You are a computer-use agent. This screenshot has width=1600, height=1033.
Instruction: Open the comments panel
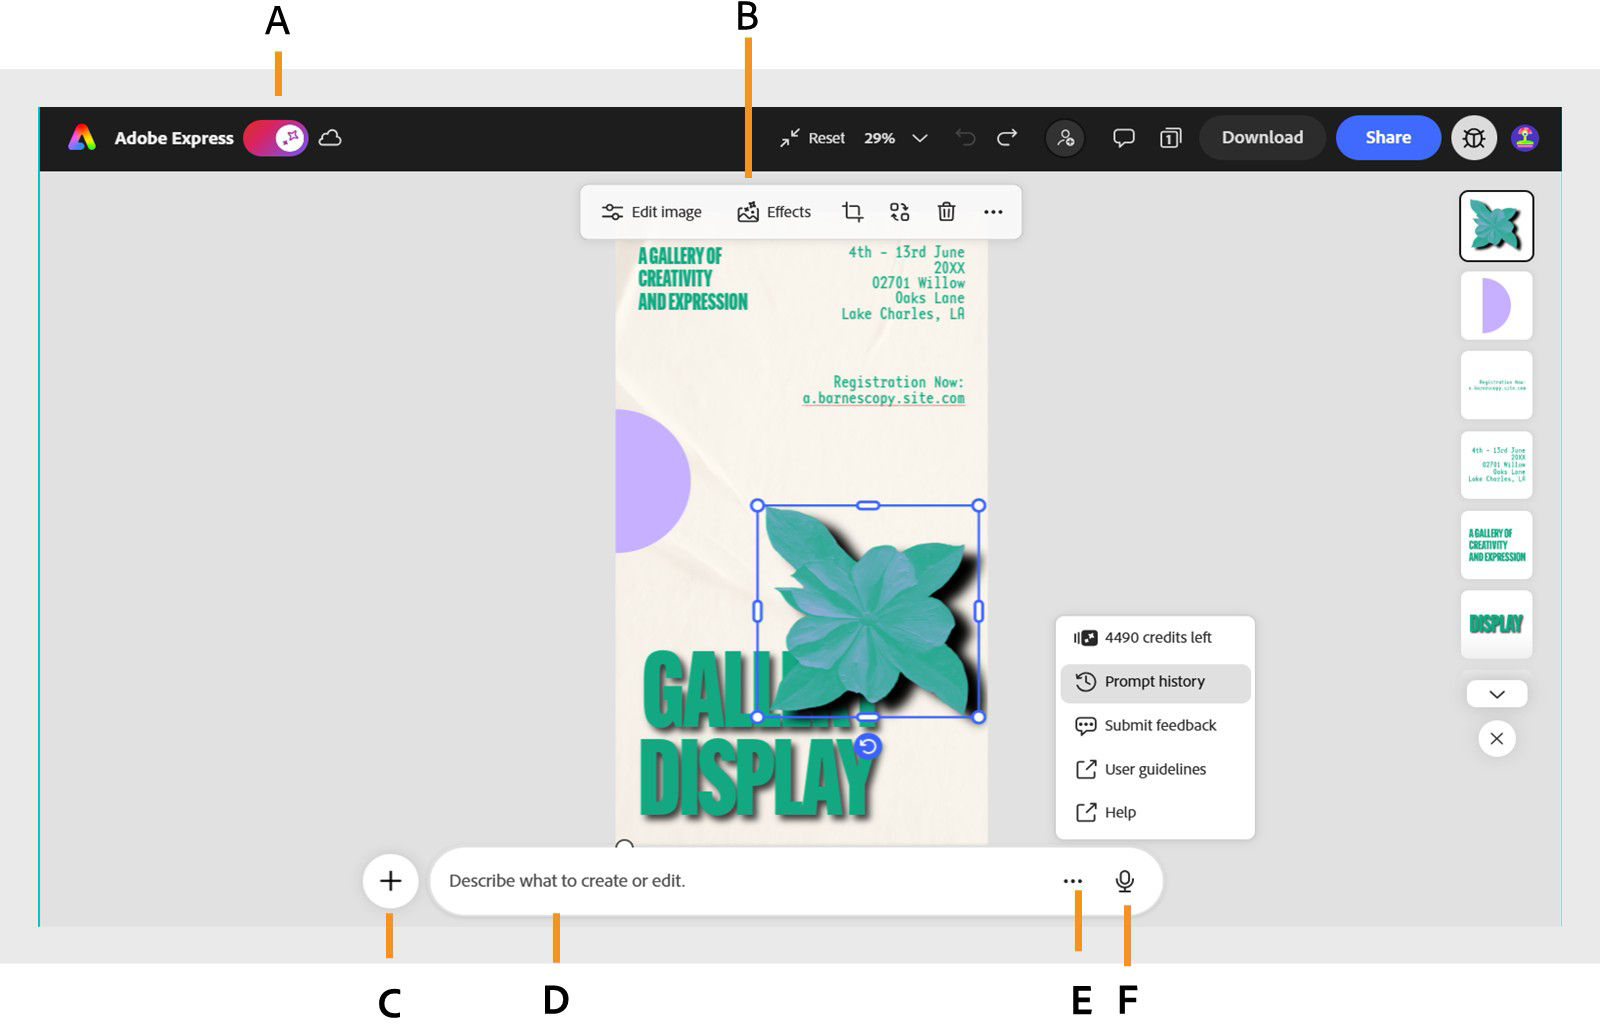tap(1122, 138)
